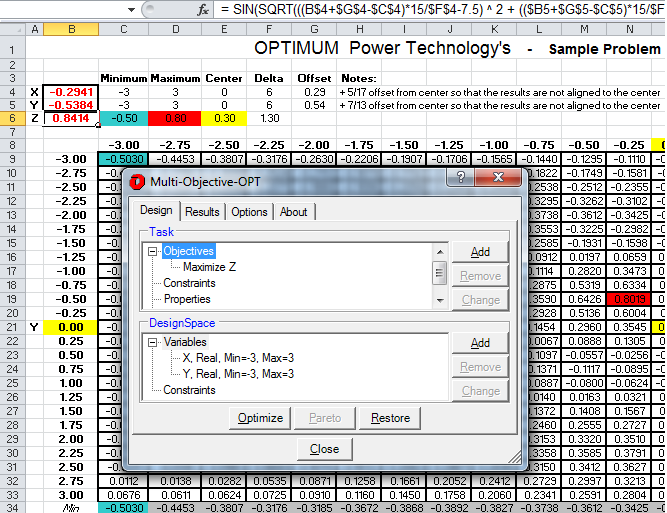Select the Offset value 0.29 cell
Viewport: 667px width, 513px height.
[314, 92]
